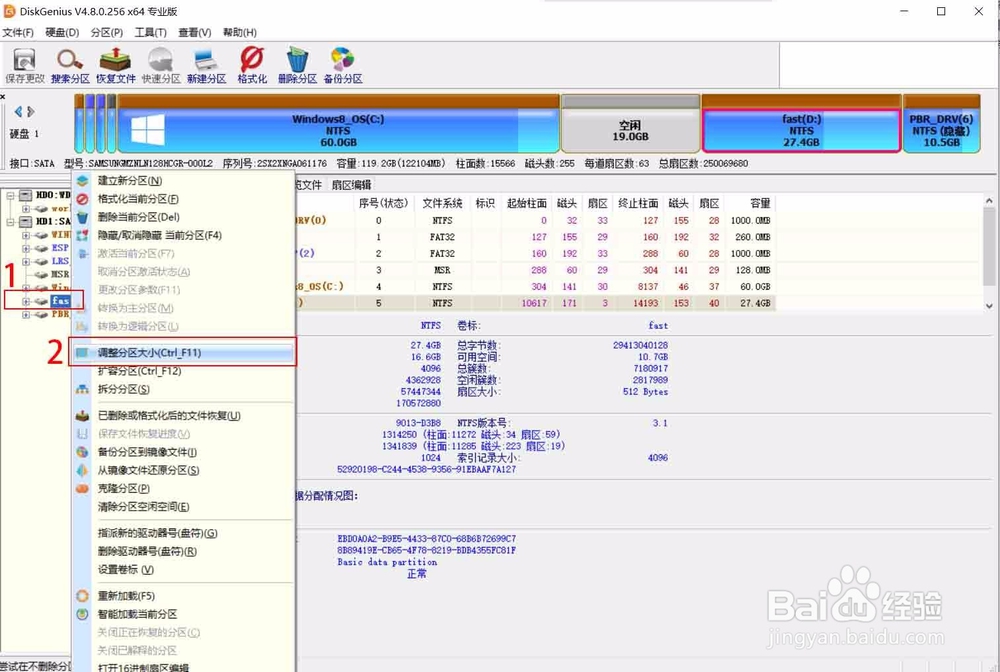Click the 恢复文件 file recovery icon

[115, 62]
